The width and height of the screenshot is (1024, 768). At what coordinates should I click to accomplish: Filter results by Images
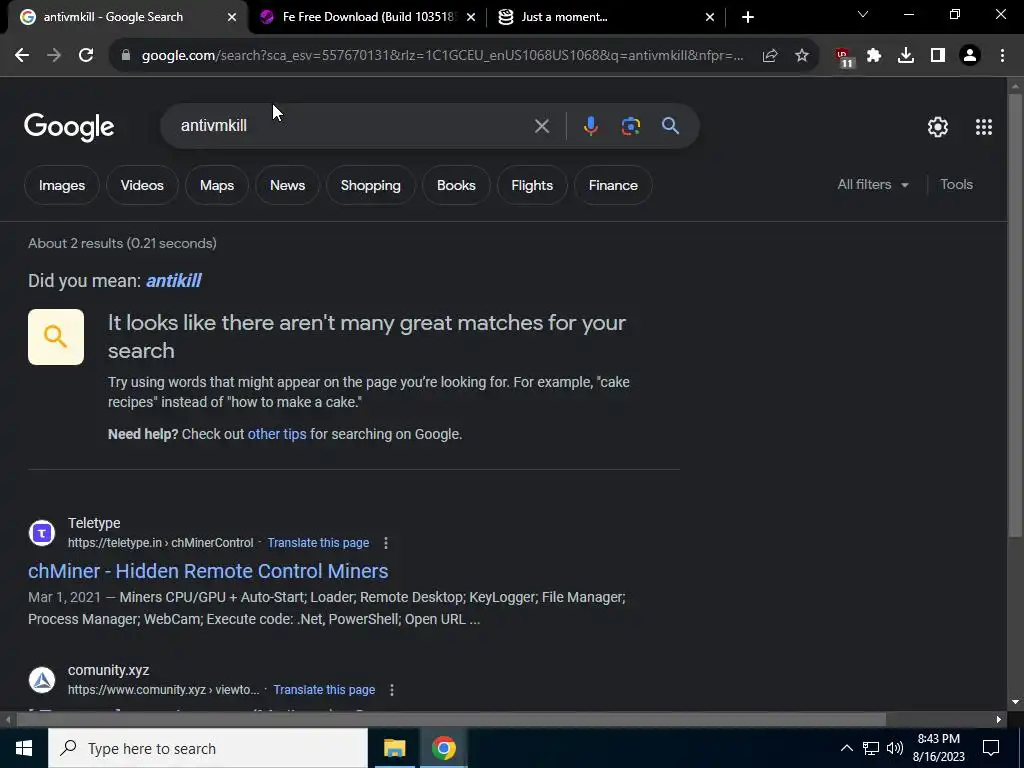[62, 185]
